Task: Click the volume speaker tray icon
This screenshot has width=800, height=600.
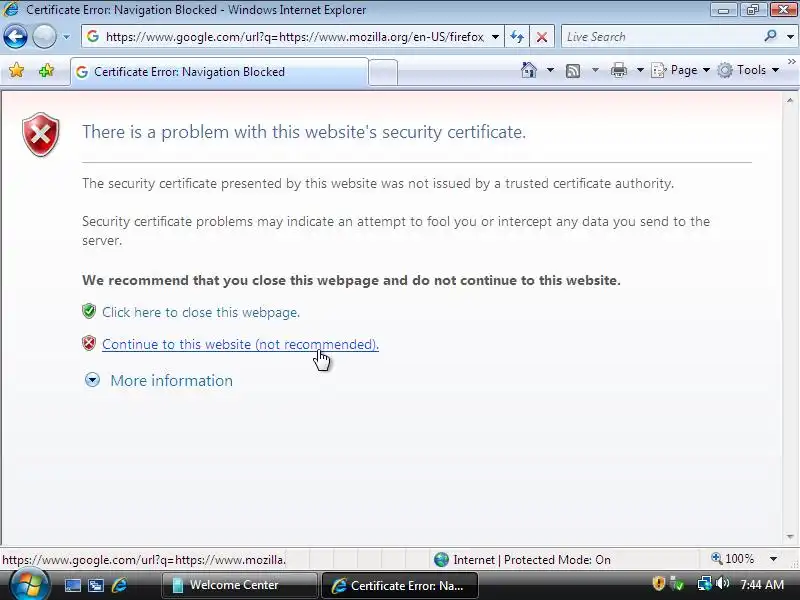Action: pyautogui.click(x=722, y=583)
